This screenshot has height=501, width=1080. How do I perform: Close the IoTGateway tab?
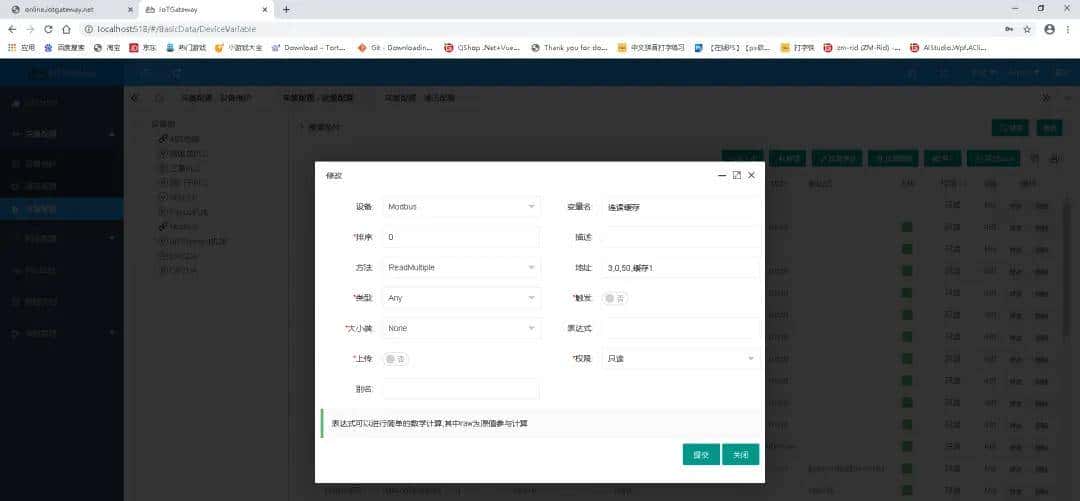click(265, 10)
